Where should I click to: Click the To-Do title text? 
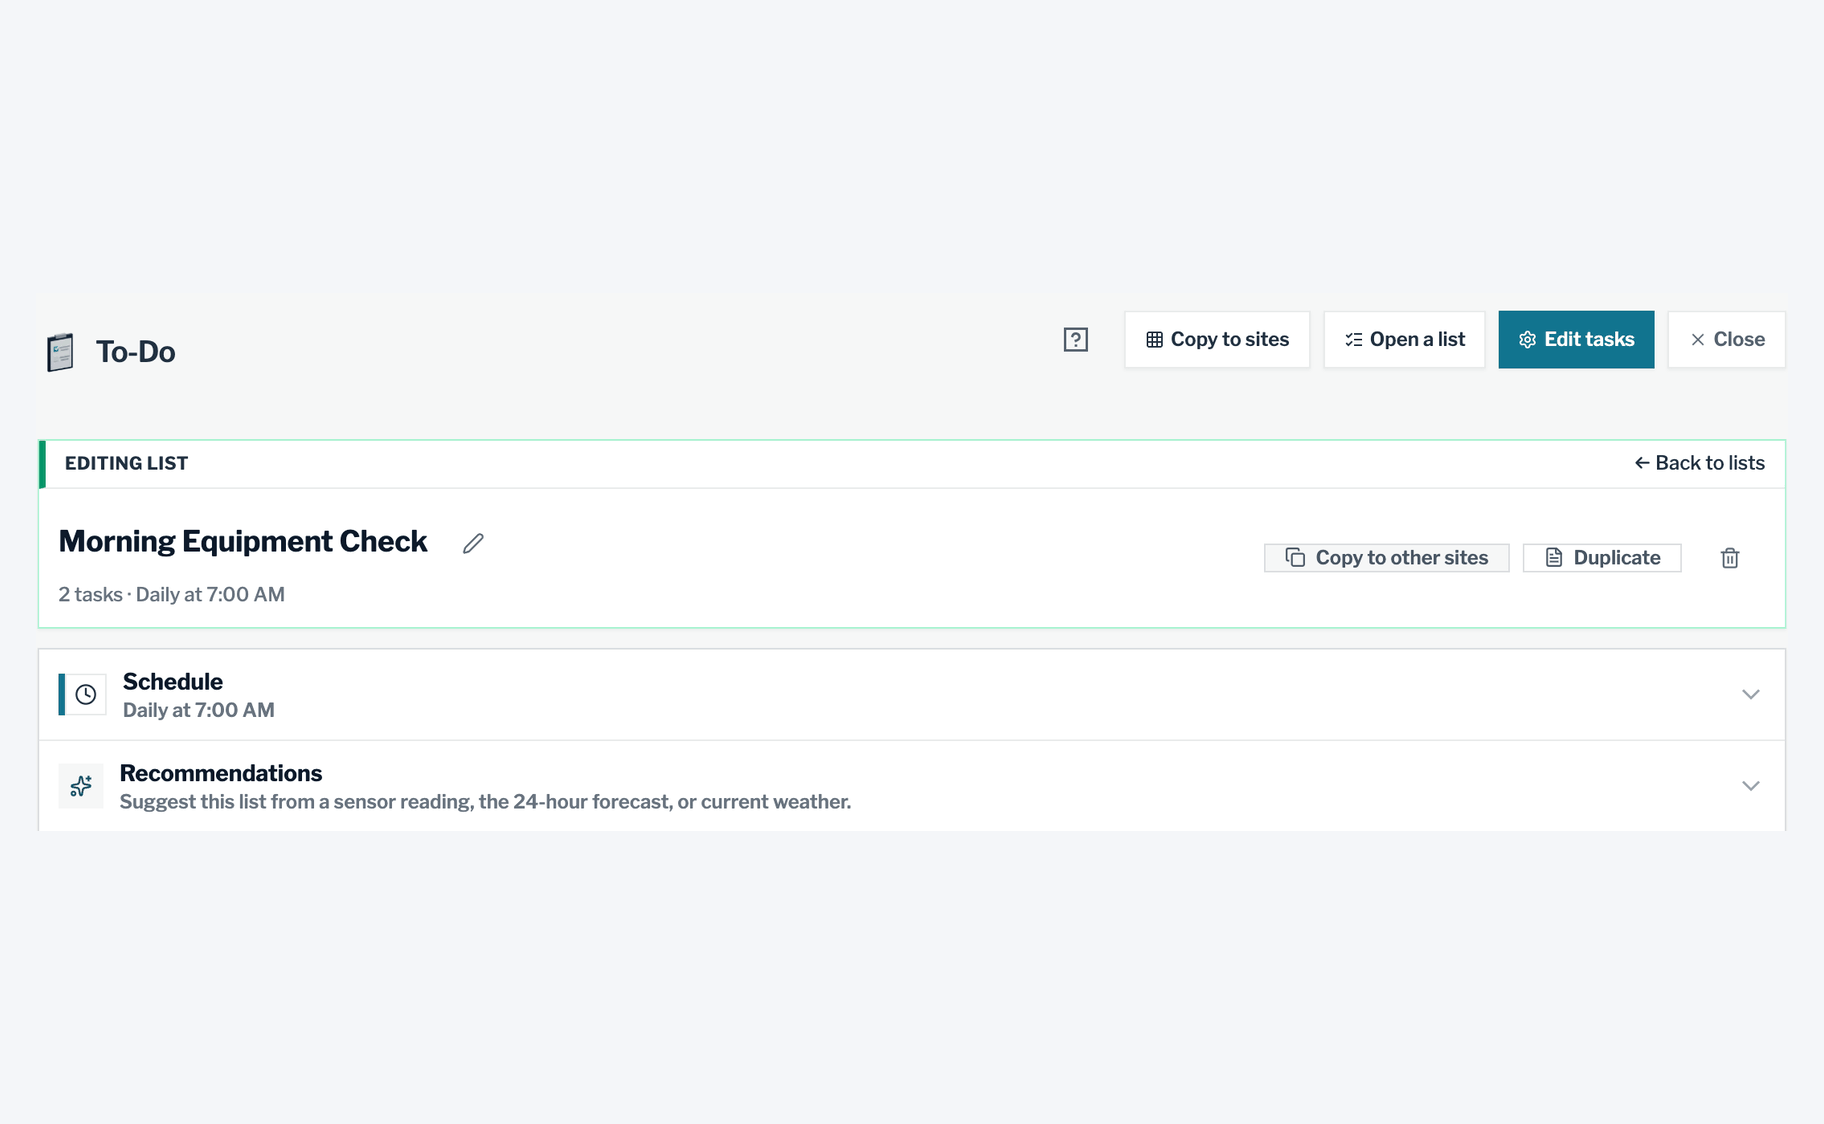tap(136, 352)
